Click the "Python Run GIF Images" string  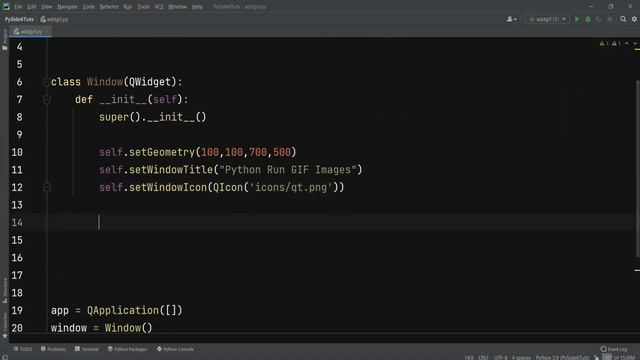pos(288,170)
